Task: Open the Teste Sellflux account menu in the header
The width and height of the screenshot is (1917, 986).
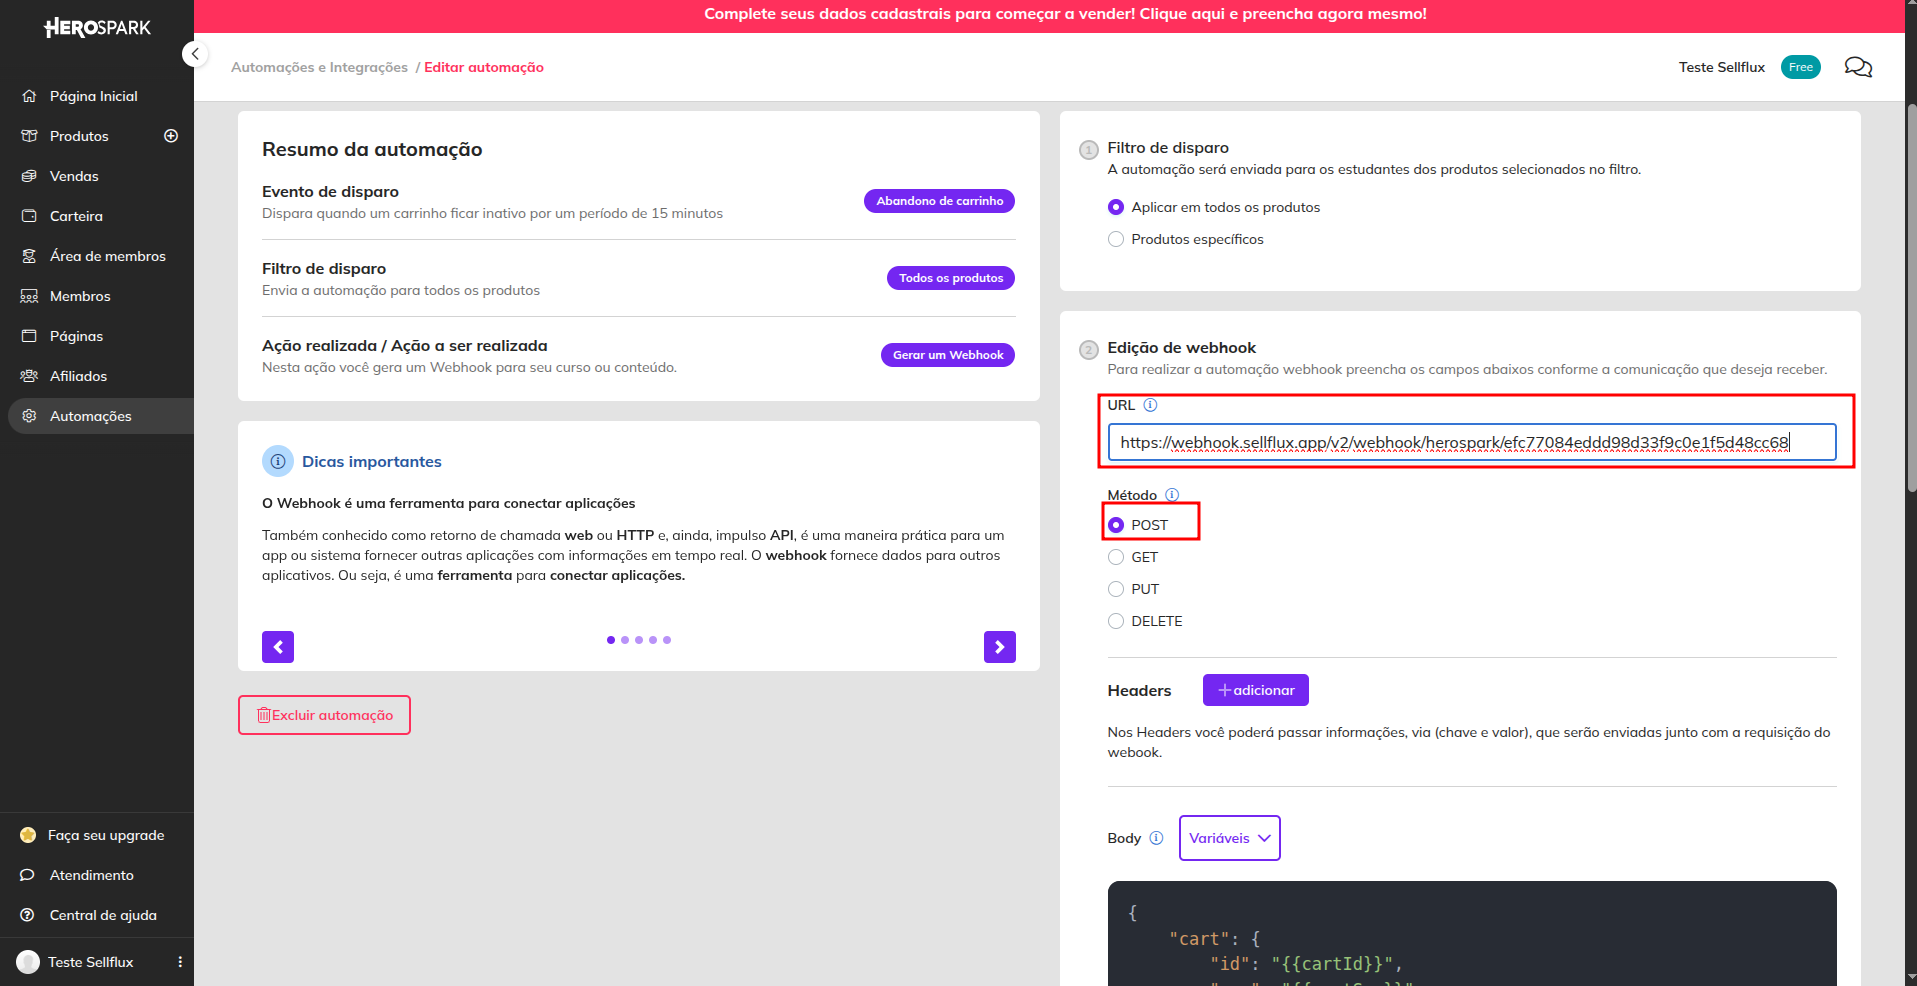Action: 1721,67
